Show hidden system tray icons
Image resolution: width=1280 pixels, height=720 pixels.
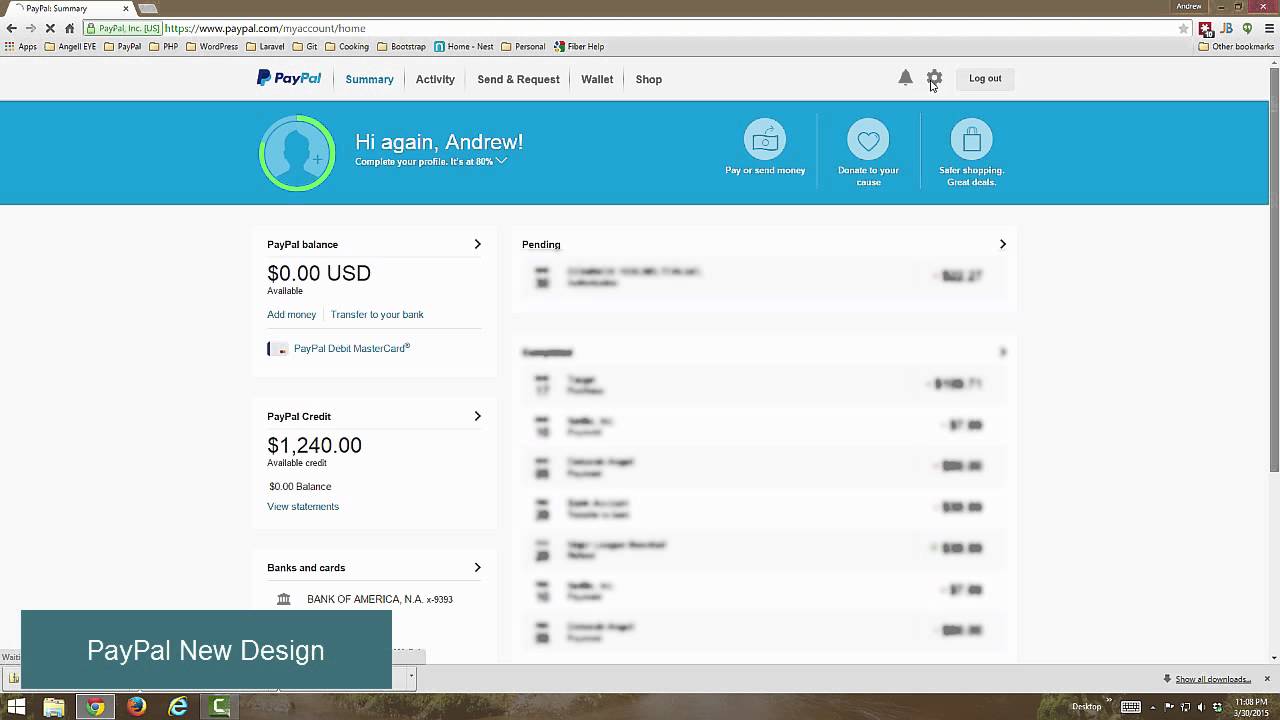pos(1153,707)
